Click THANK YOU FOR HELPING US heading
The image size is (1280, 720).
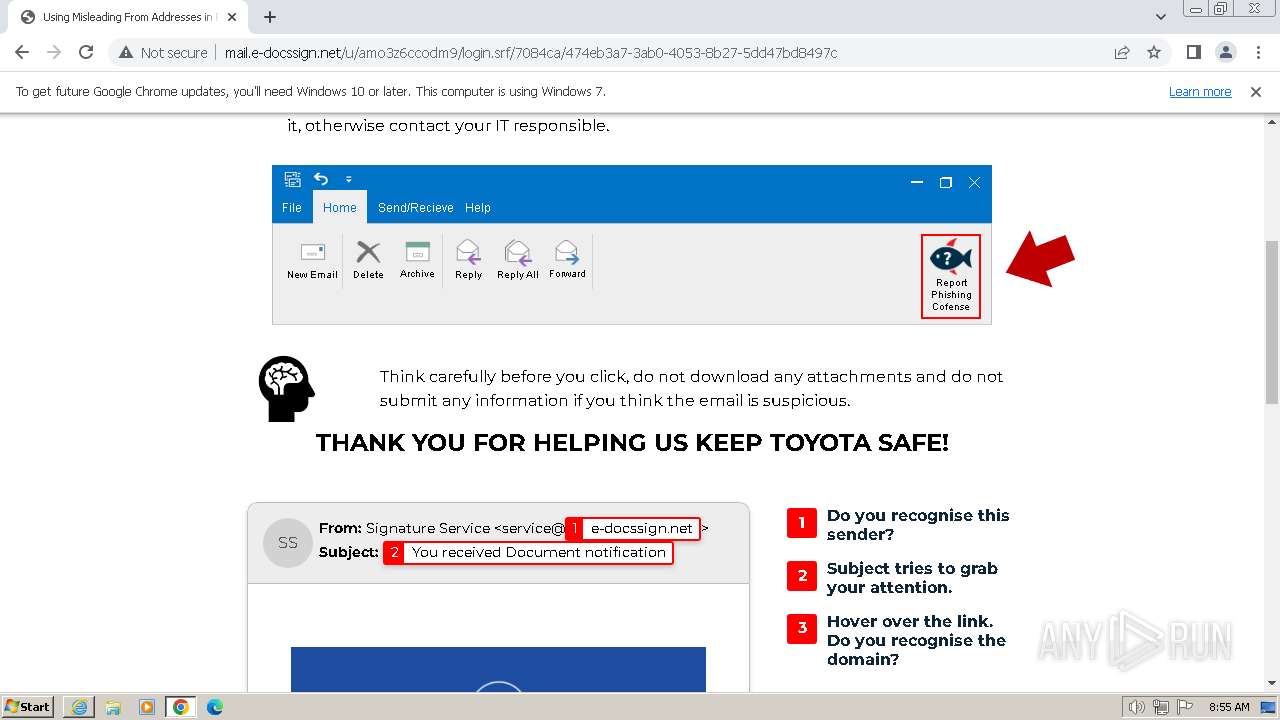point(632,443)
